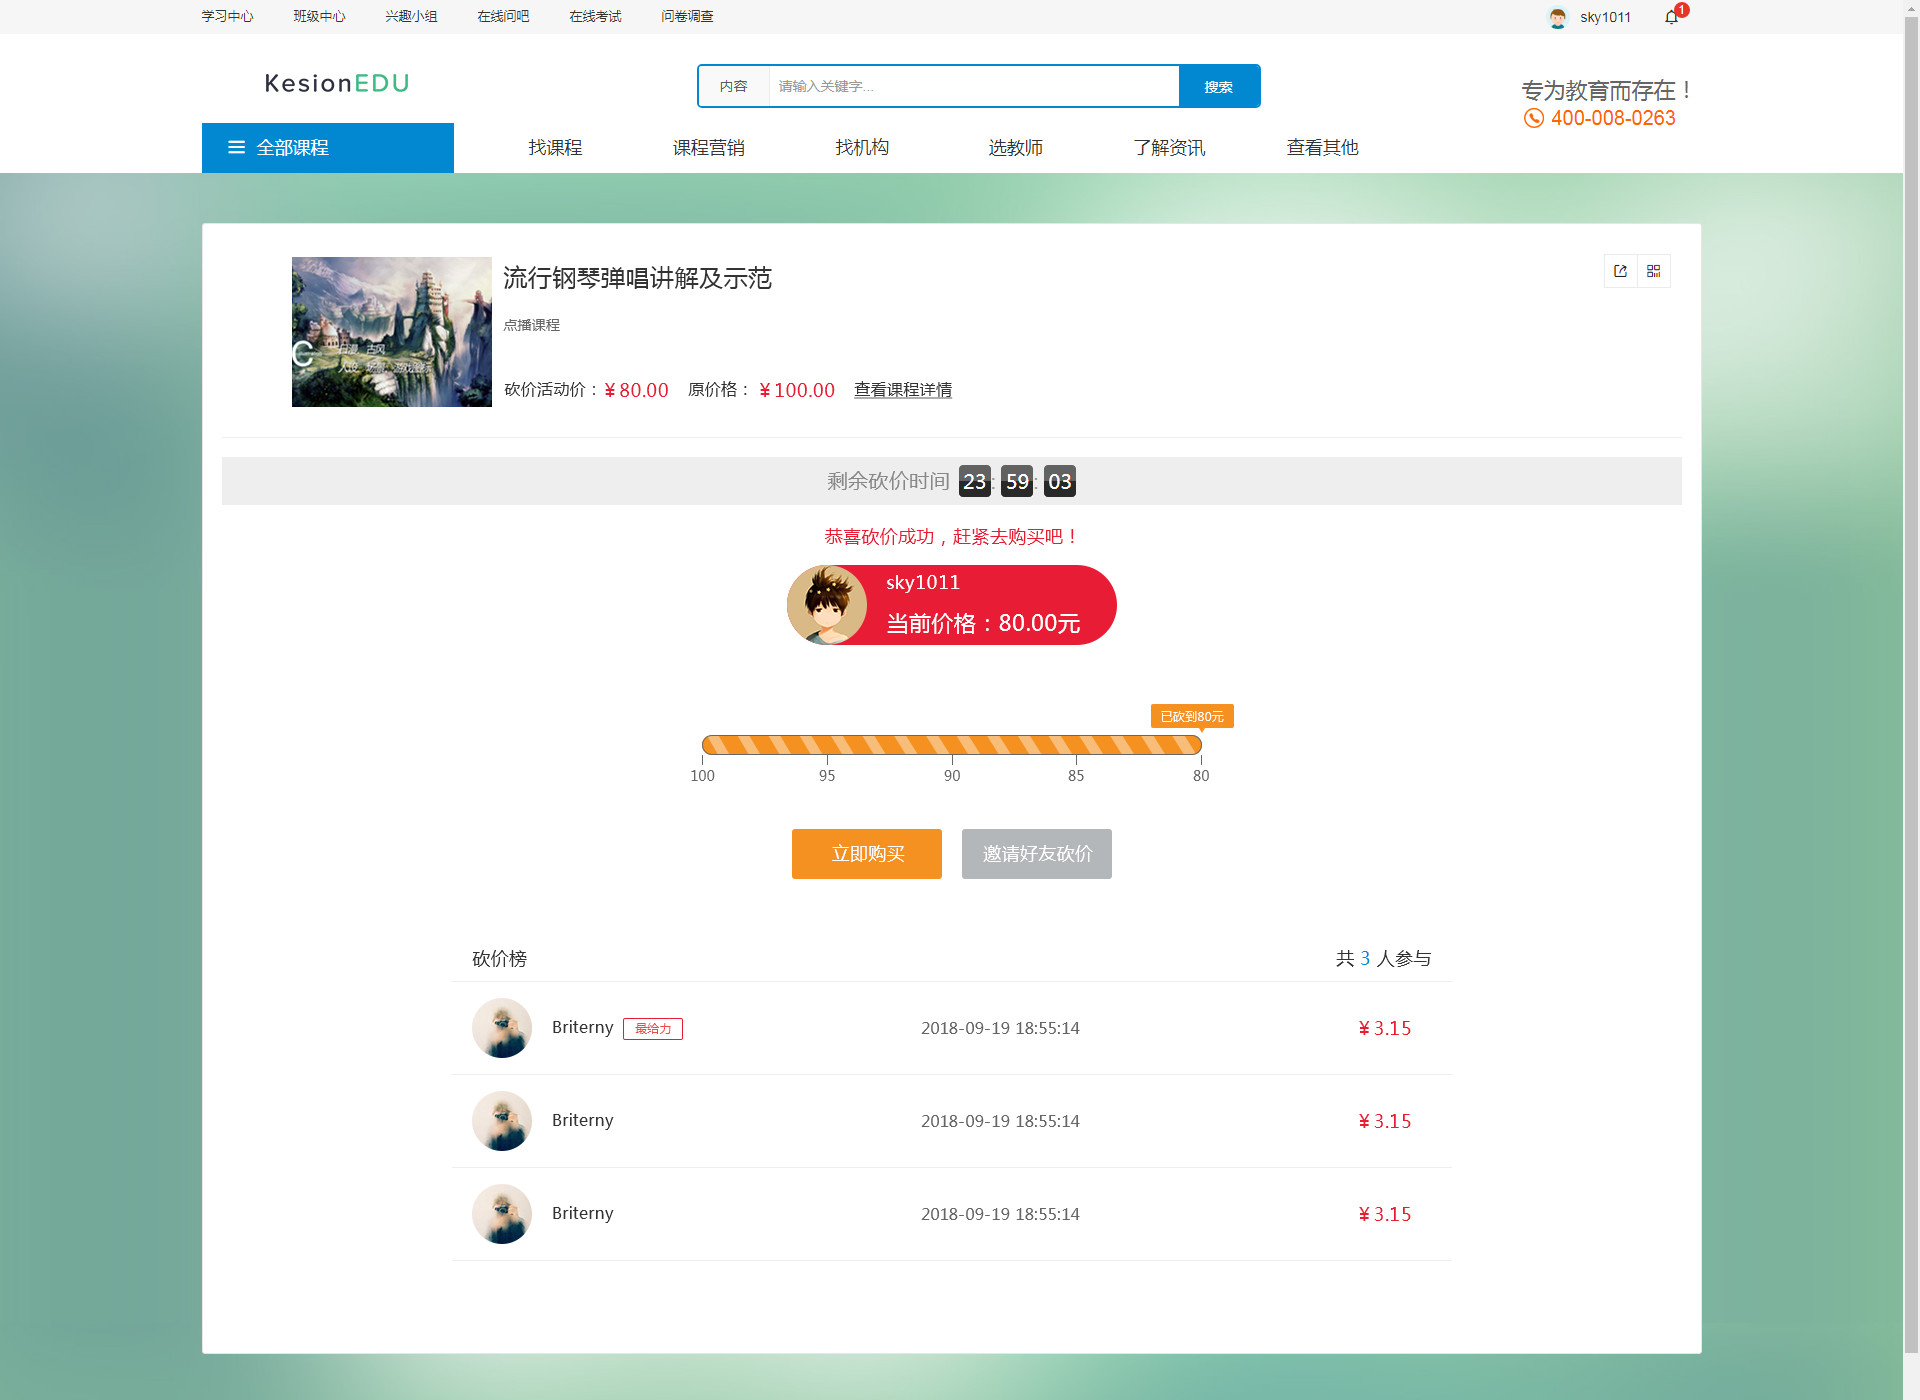Image resolution: width=1920 pixels, height=1400 pixels.
Task: Click the KesionEDU logo
Action: (336, 84)
